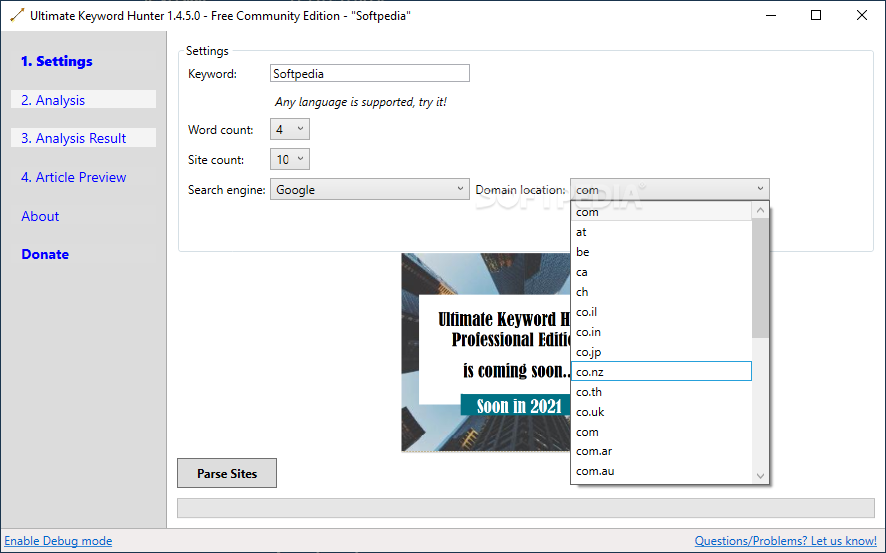This screenshot has height=553, width=886.
Task: Minimize the Ultimate Keyword Hunter window
Action: (x=771, y=15)
